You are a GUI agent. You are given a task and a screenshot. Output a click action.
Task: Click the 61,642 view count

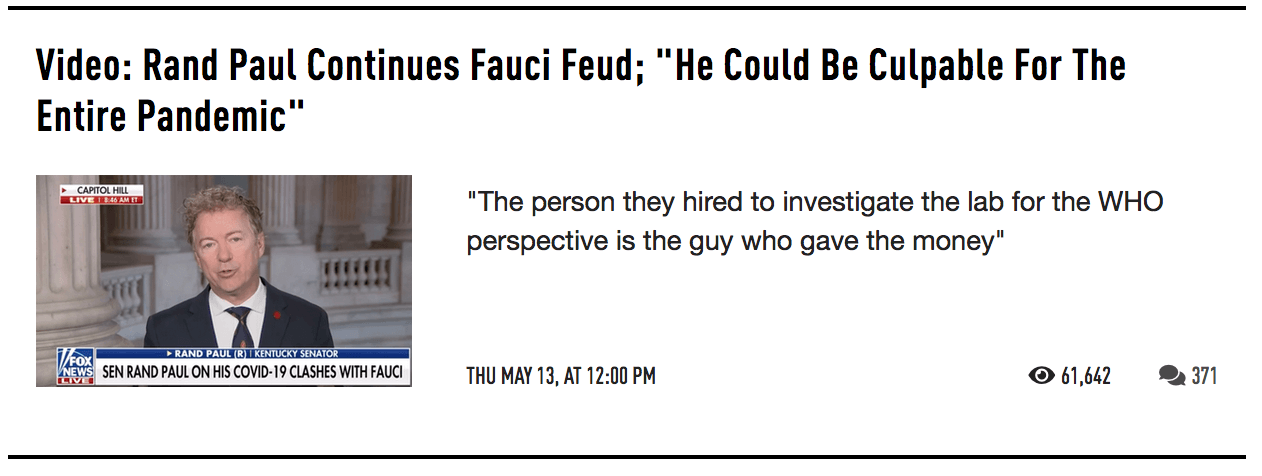coord(1085,376)
